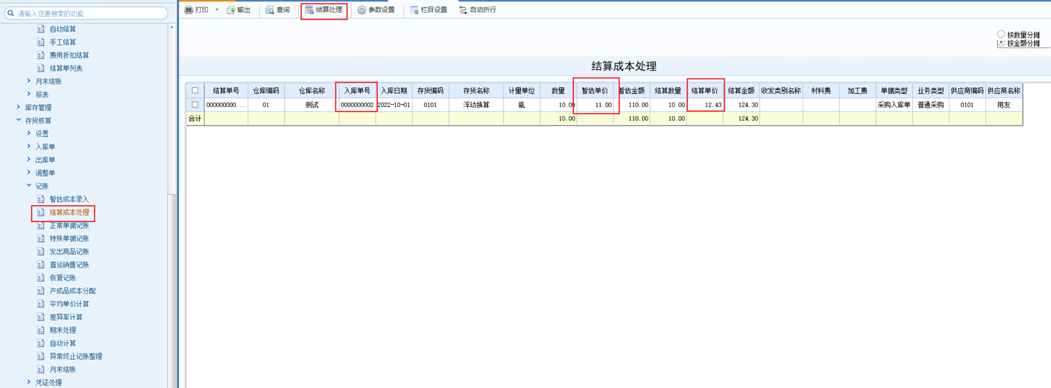Image resolution: width=1051 pixels, height=388 pixels.
Task: Expand the 凭证处理 tree node
Action: [29, 382]
